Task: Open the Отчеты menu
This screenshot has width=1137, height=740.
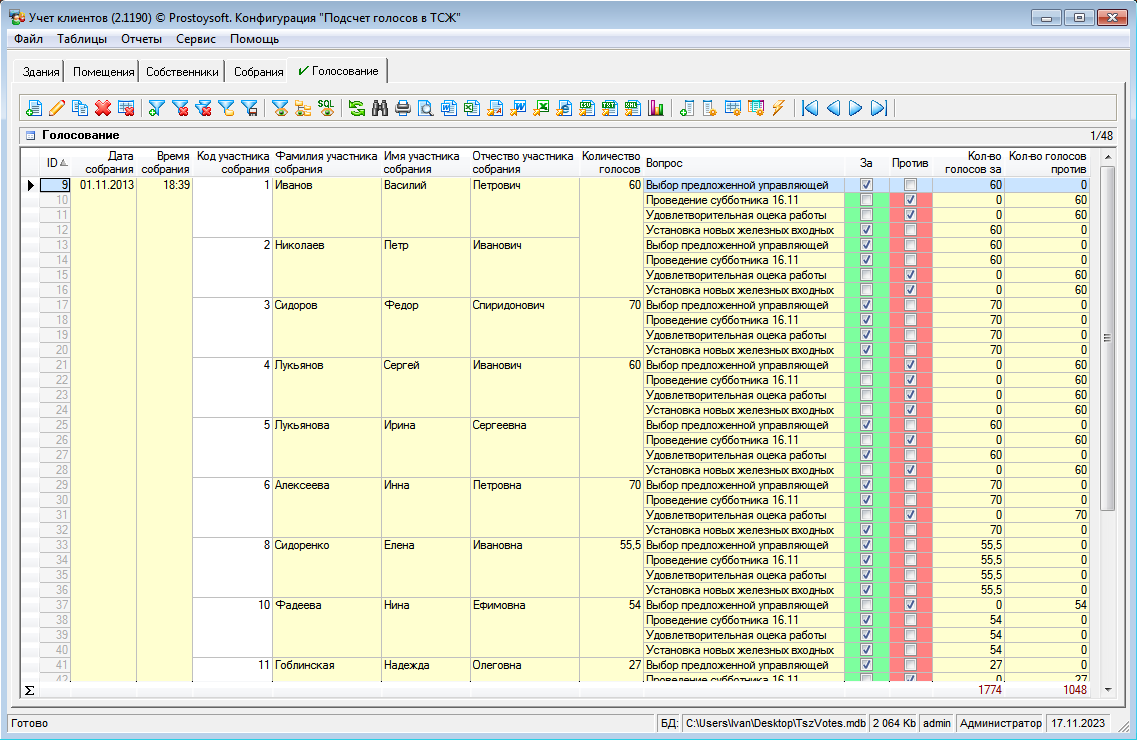Action: click(141, 39)
